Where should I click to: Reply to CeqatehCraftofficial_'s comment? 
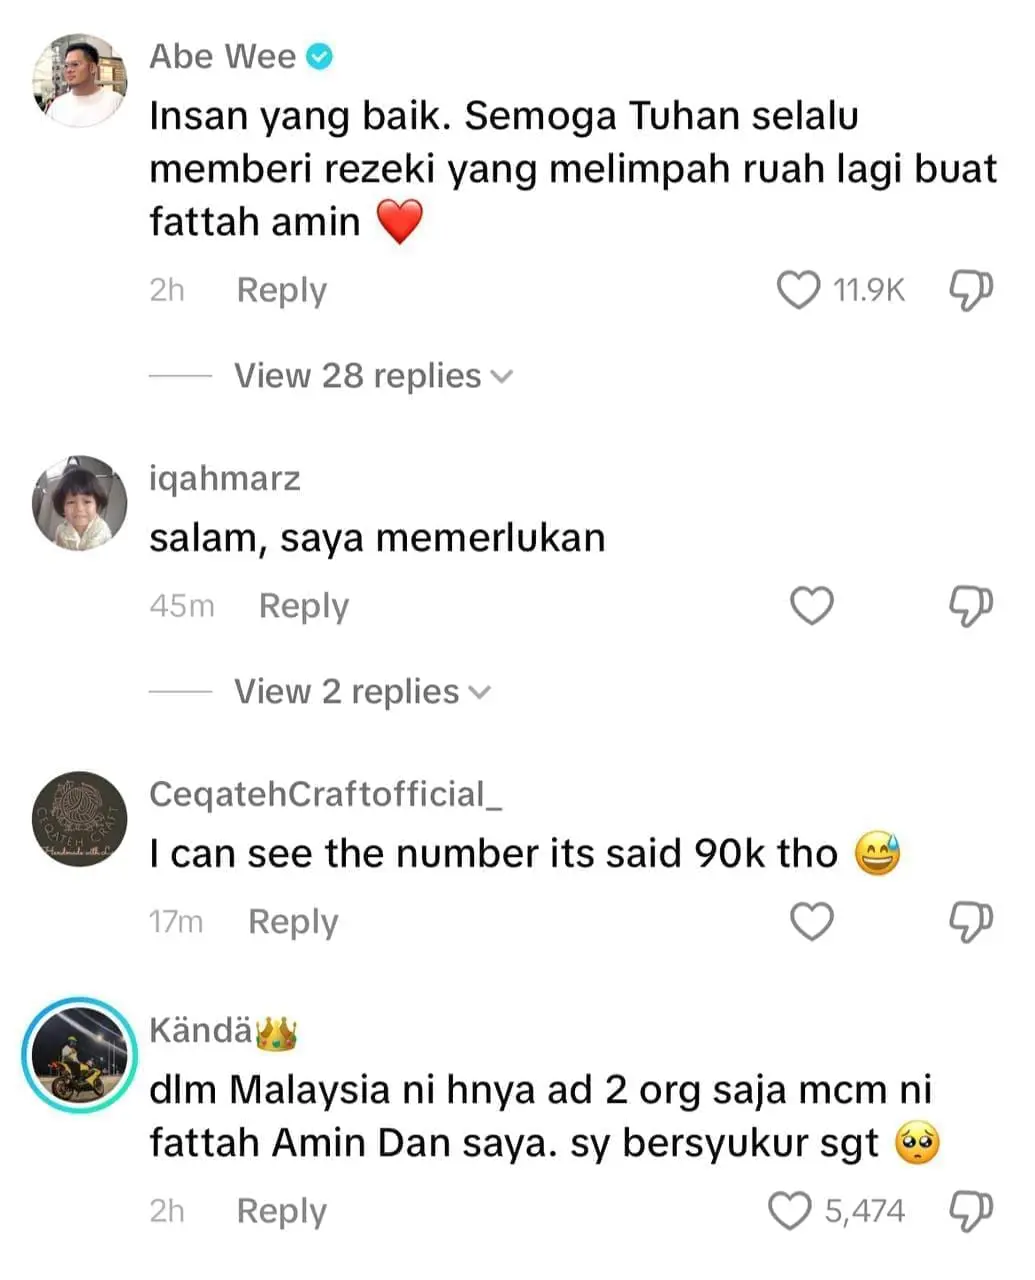point(293,922)
